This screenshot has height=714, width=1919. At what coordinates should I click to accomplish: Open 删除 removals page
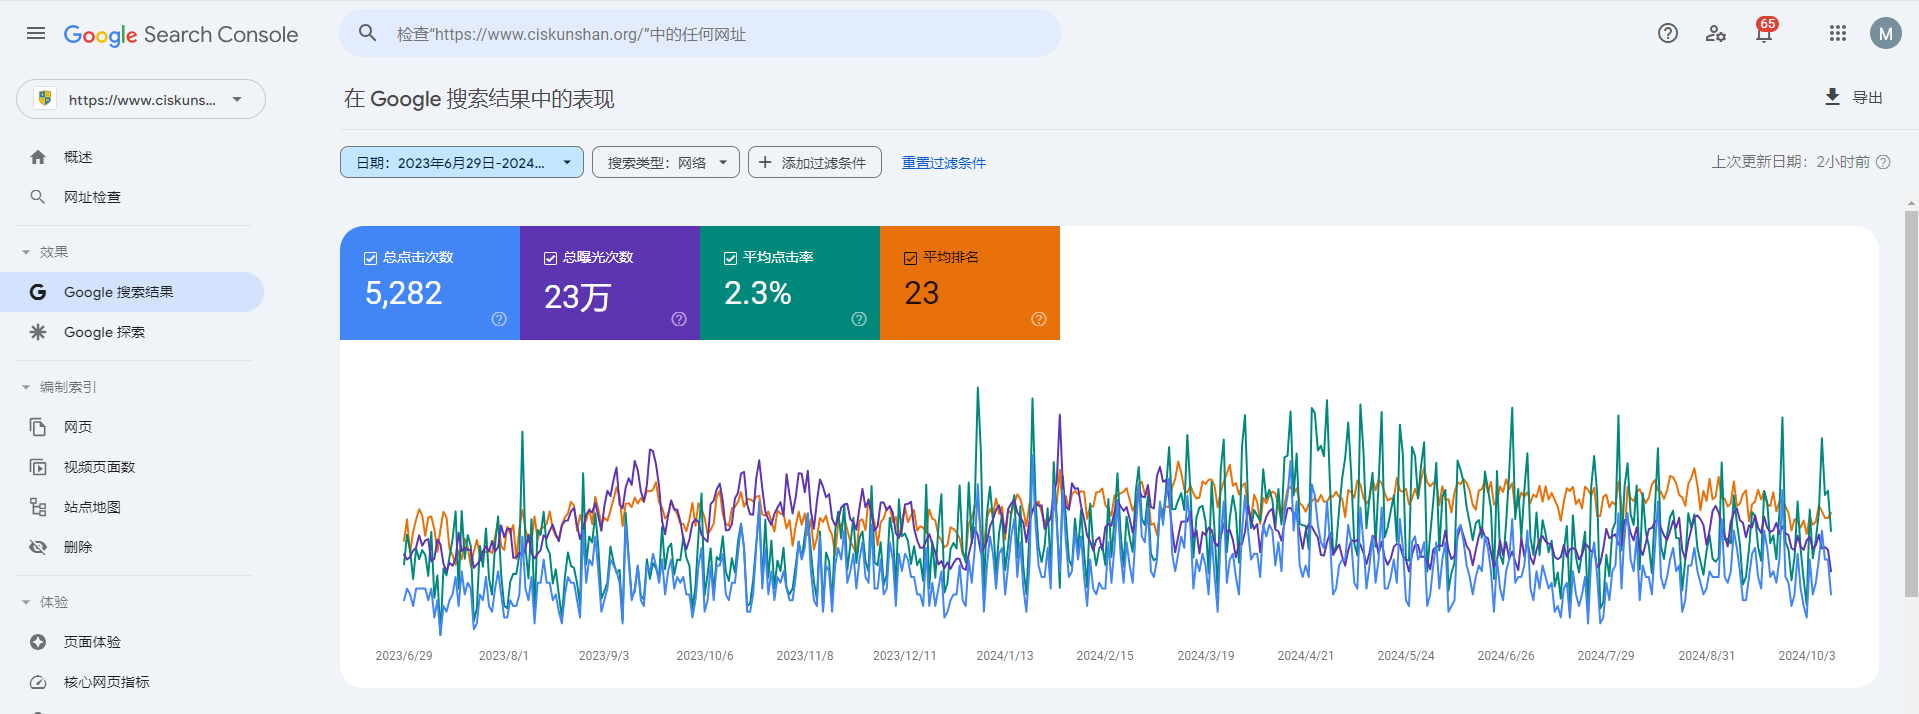pyautogui.click(x=132, y=547)
